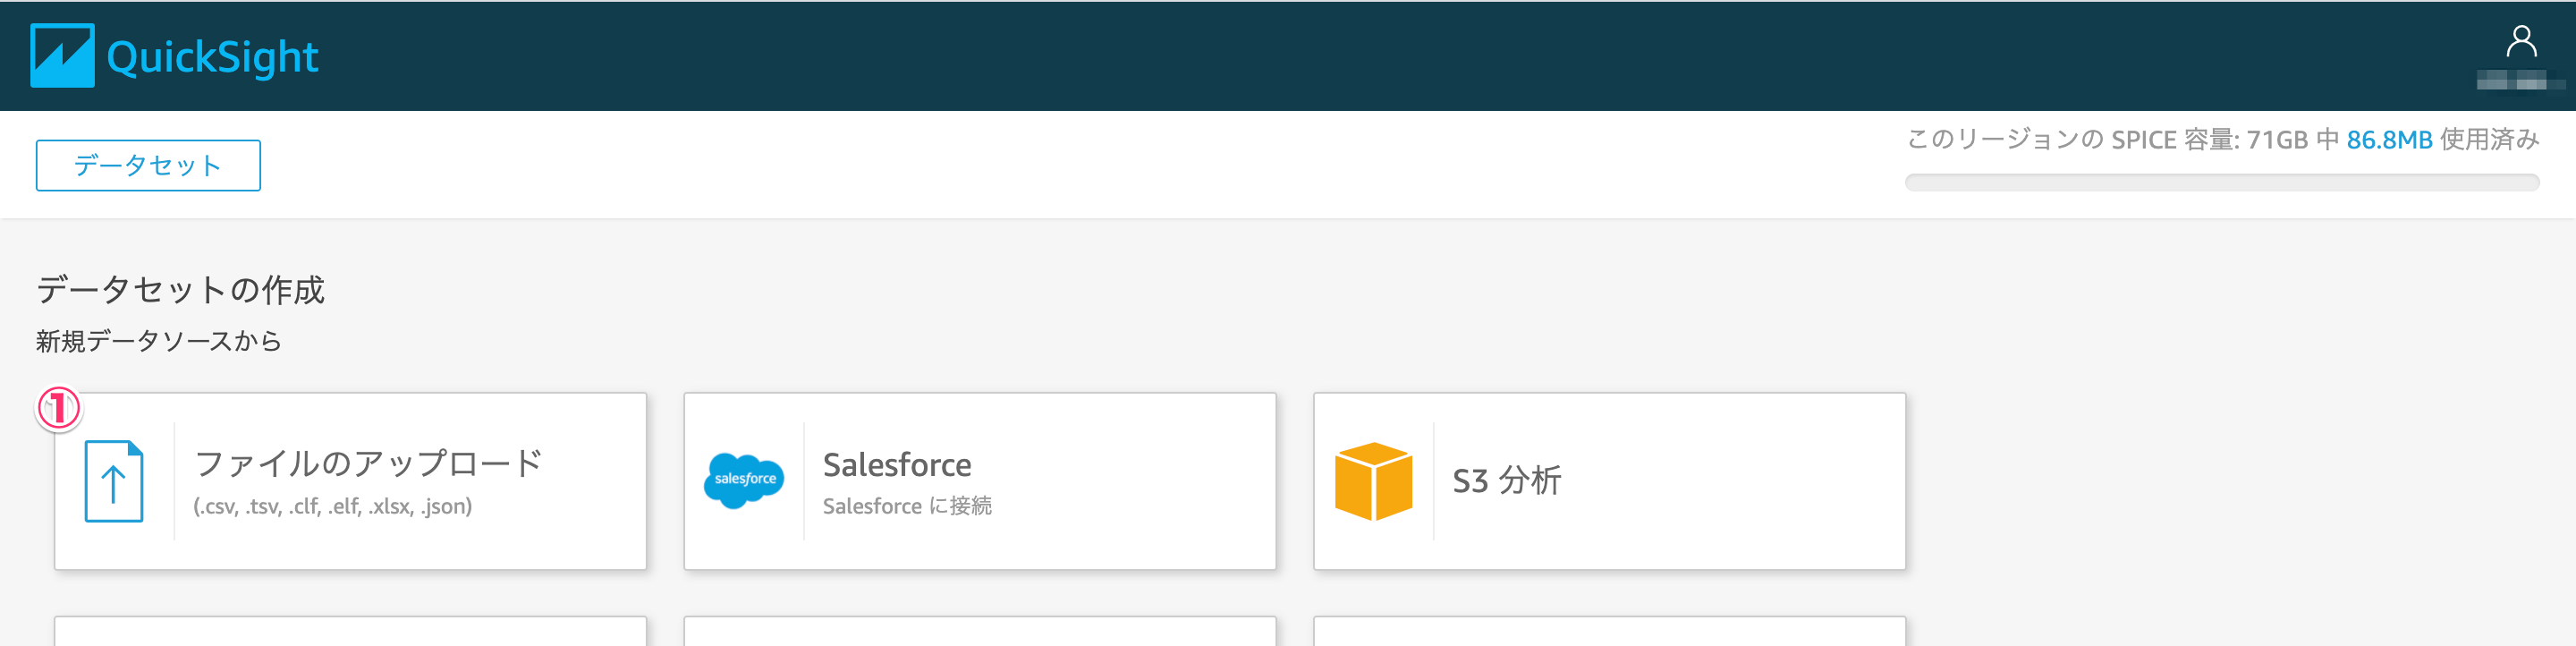Choose the Salesforce data source title
Viewport: 2576px width, 646px height.
pyautogui.click(x=896, y=464)
